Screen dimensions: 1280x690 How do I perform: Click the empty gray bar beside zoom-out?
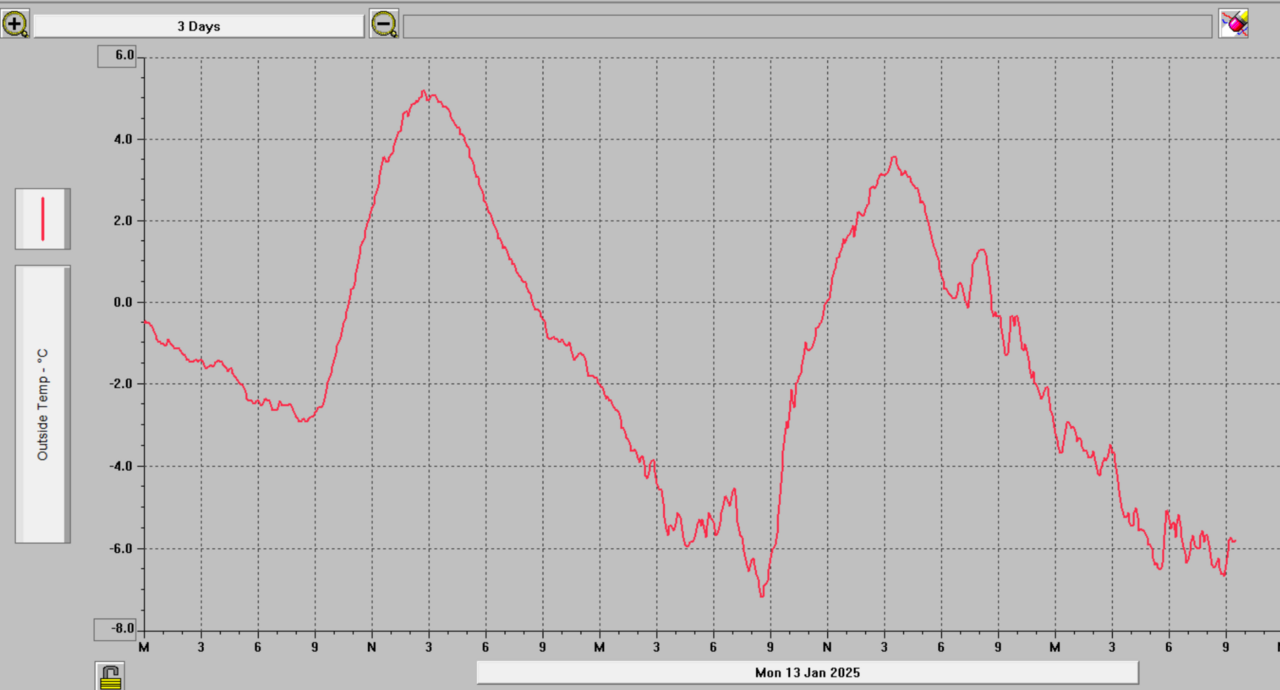click(x=807, y=26)
